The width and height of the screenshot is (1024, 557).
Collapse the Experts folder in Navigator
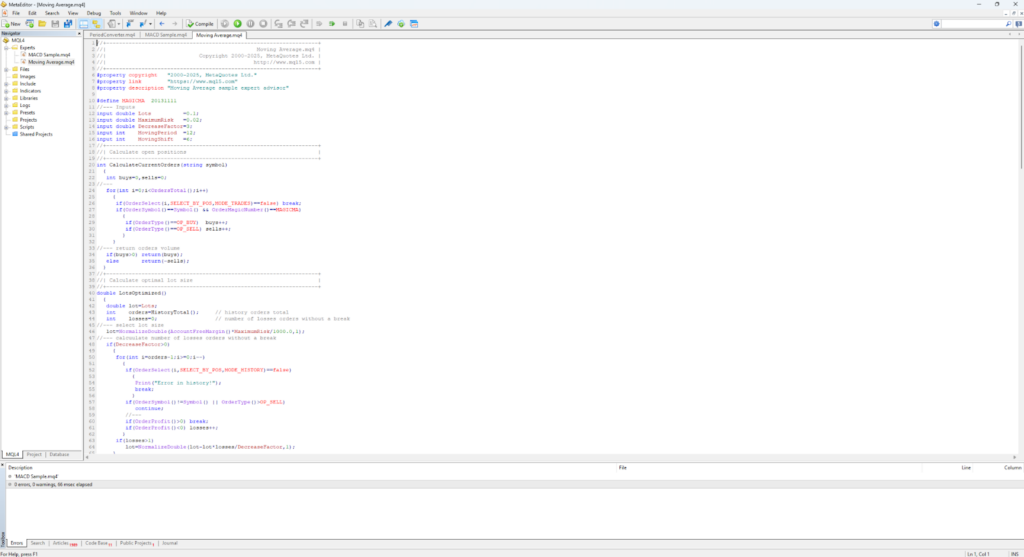pos(6,47)
